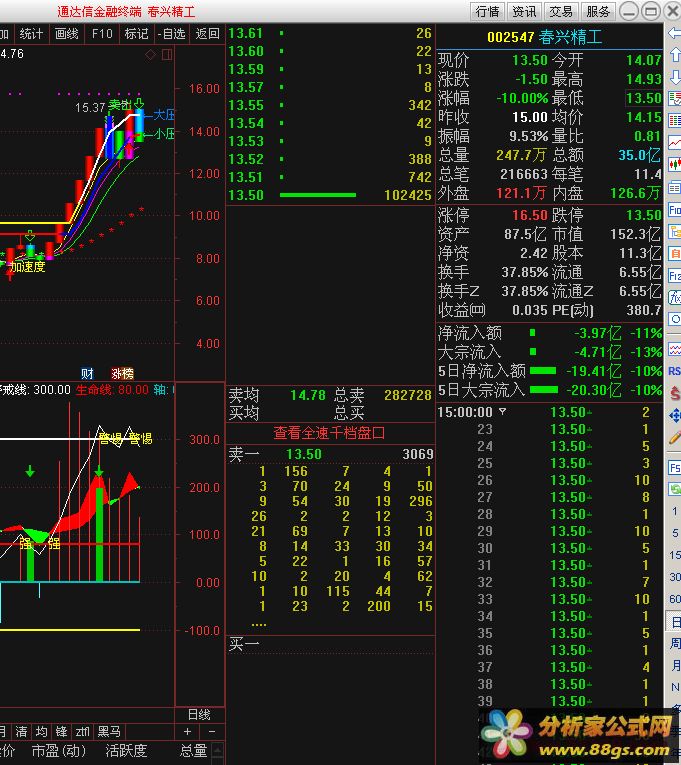Open the 查看全速千档盘口 link
This screenshot has height=765, width=681.
coord(329,433)
